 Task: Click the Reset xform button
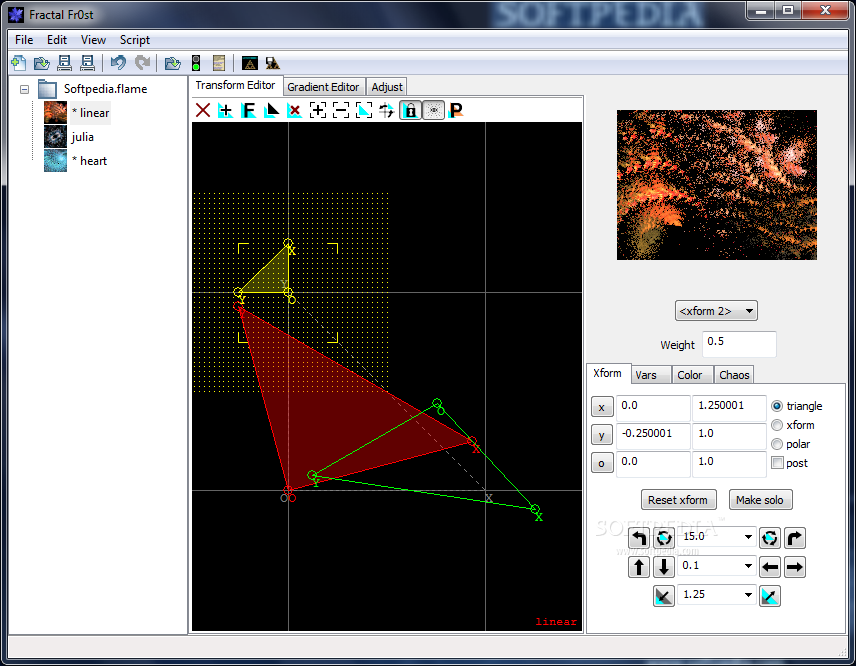point(677,500)
